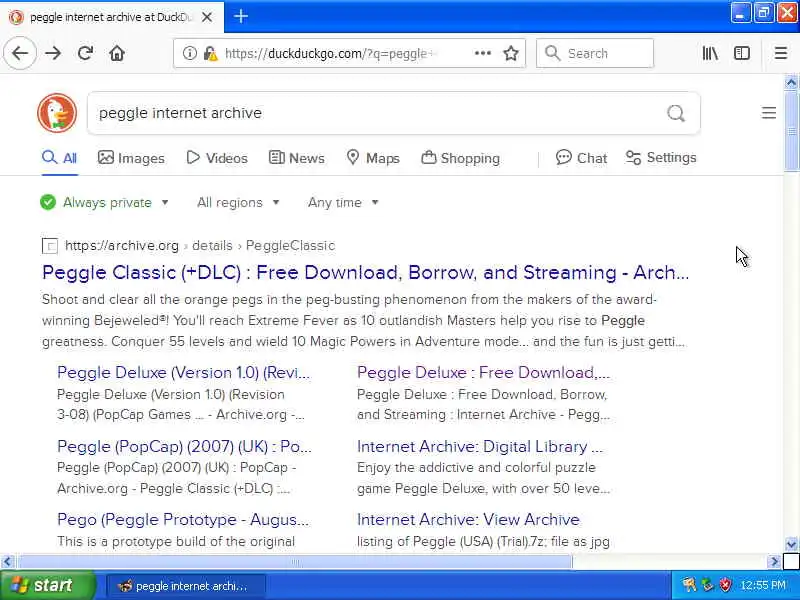Click into the browser Search field
The image size is (800, 600).
[x=595, y=53]
